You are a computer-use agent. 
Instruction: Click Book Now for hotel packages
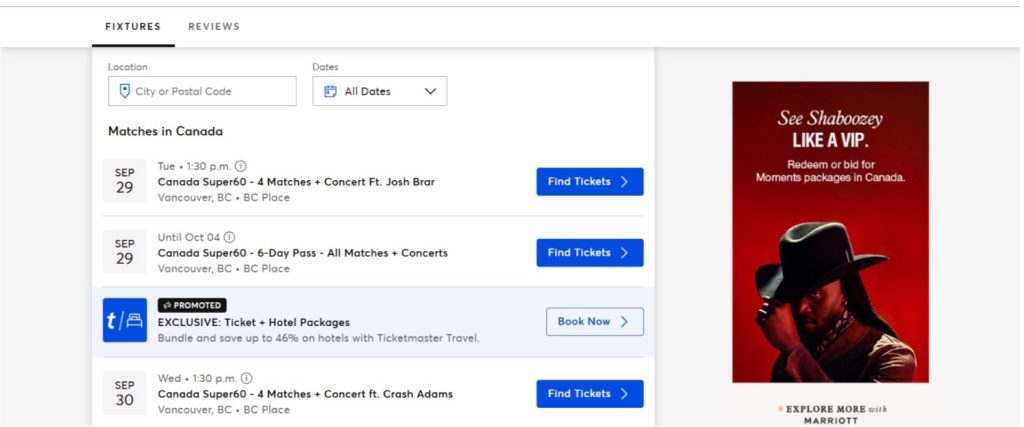coord(594,322)
